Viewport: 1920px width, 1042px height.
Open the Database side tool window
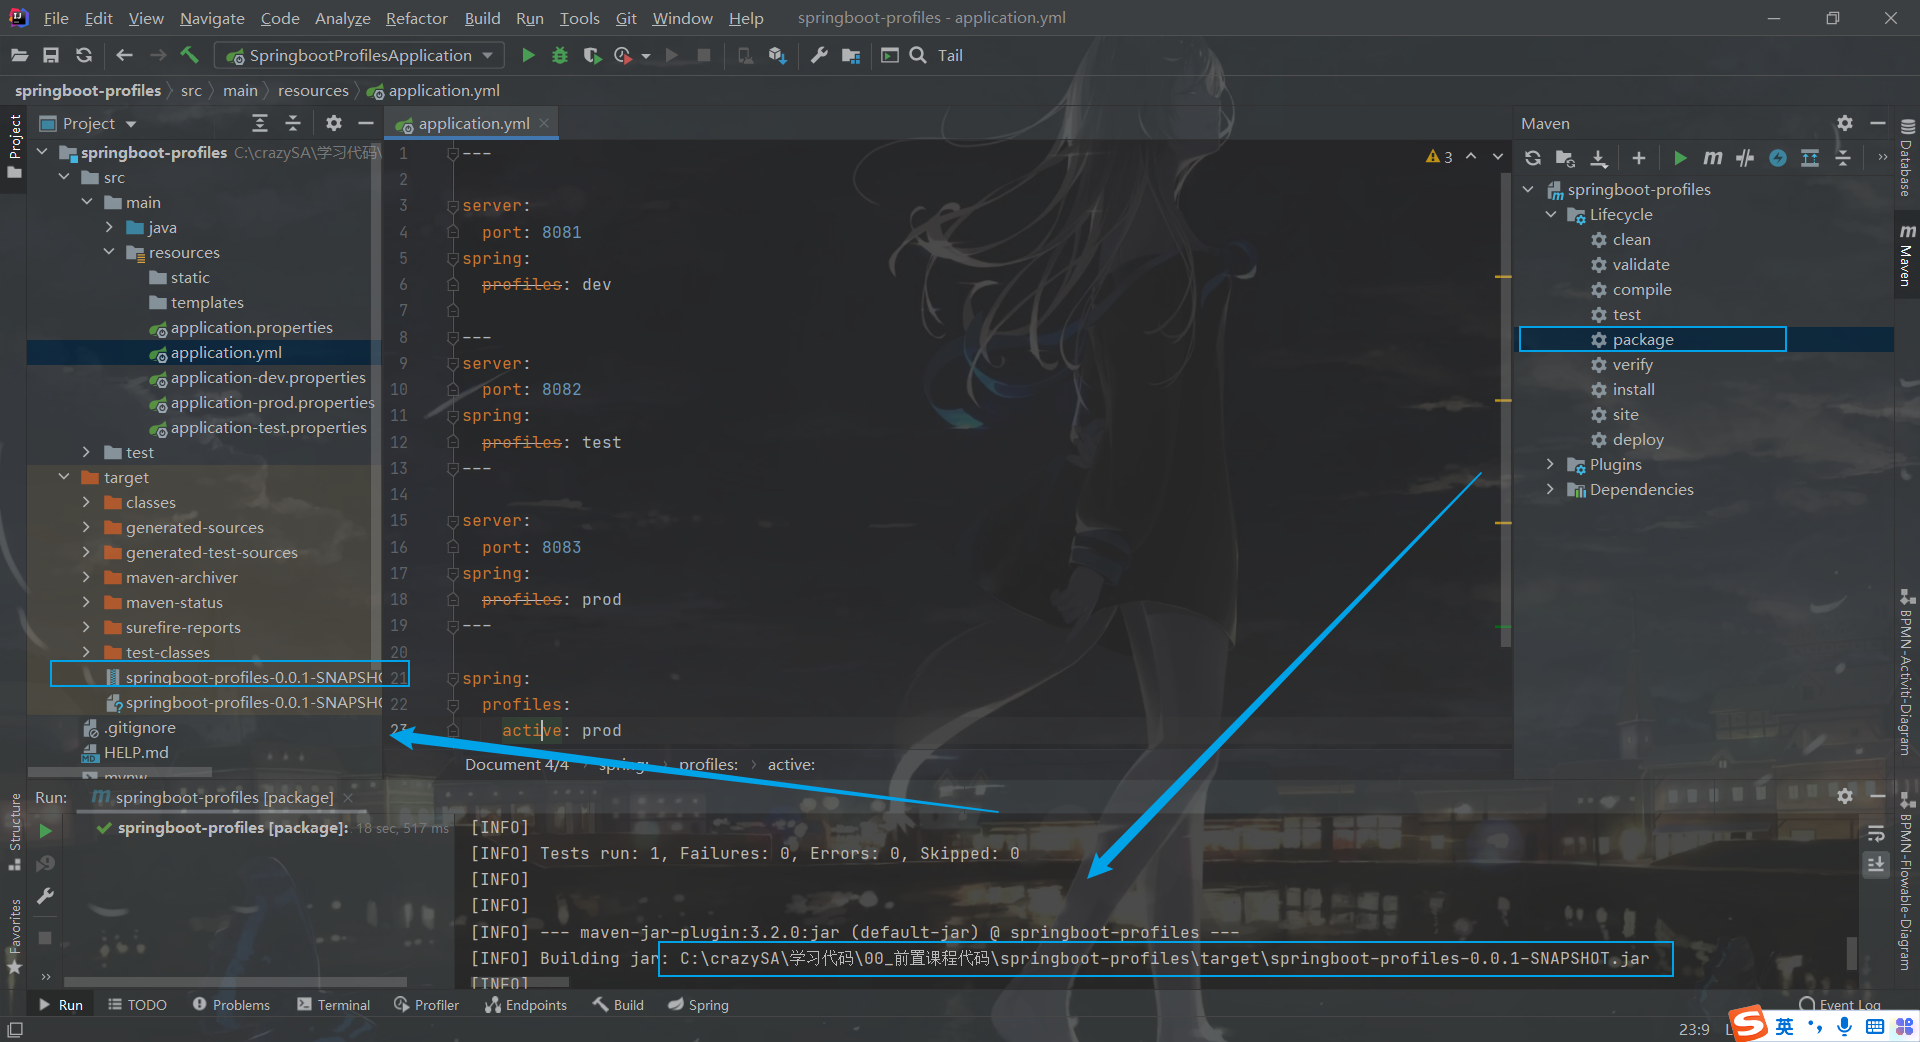1907,158
